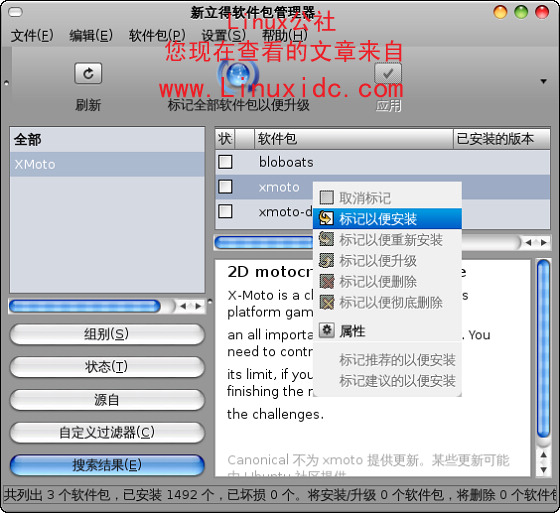Open the 软件包(P) menu
Viewport: 560px width, 513px height.
pyautogui.click(x=157, y=35)
